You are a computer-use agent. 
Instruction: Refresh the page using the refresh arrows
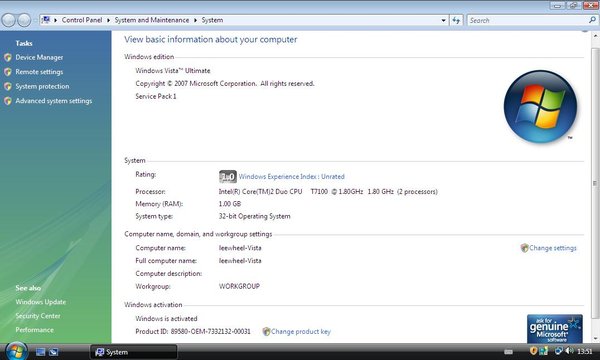click(x=456, y=20)
